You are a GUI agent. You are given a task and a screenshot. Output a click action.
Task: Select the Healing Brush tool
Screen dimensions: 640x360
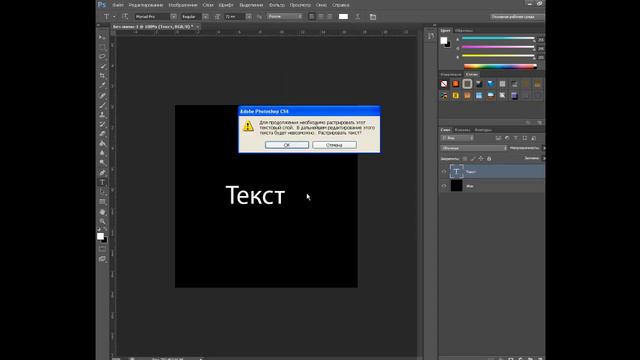point(102,96)
